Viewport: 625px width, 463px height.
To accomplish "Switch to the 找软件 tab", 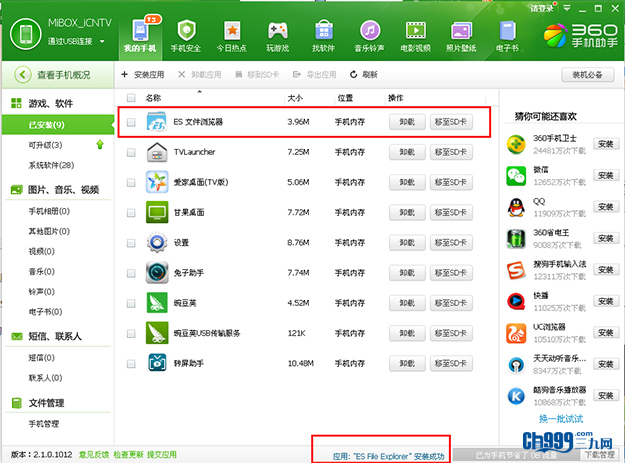I will tap(324, 34).
